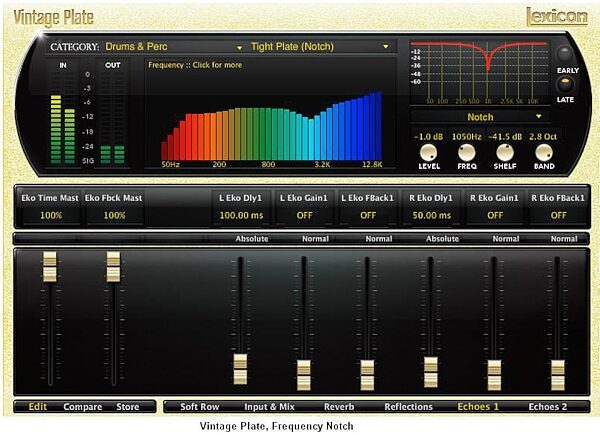This screenshot has height=435, width=600.
Task: Click the SHELF knob
Action: (505, 153)
